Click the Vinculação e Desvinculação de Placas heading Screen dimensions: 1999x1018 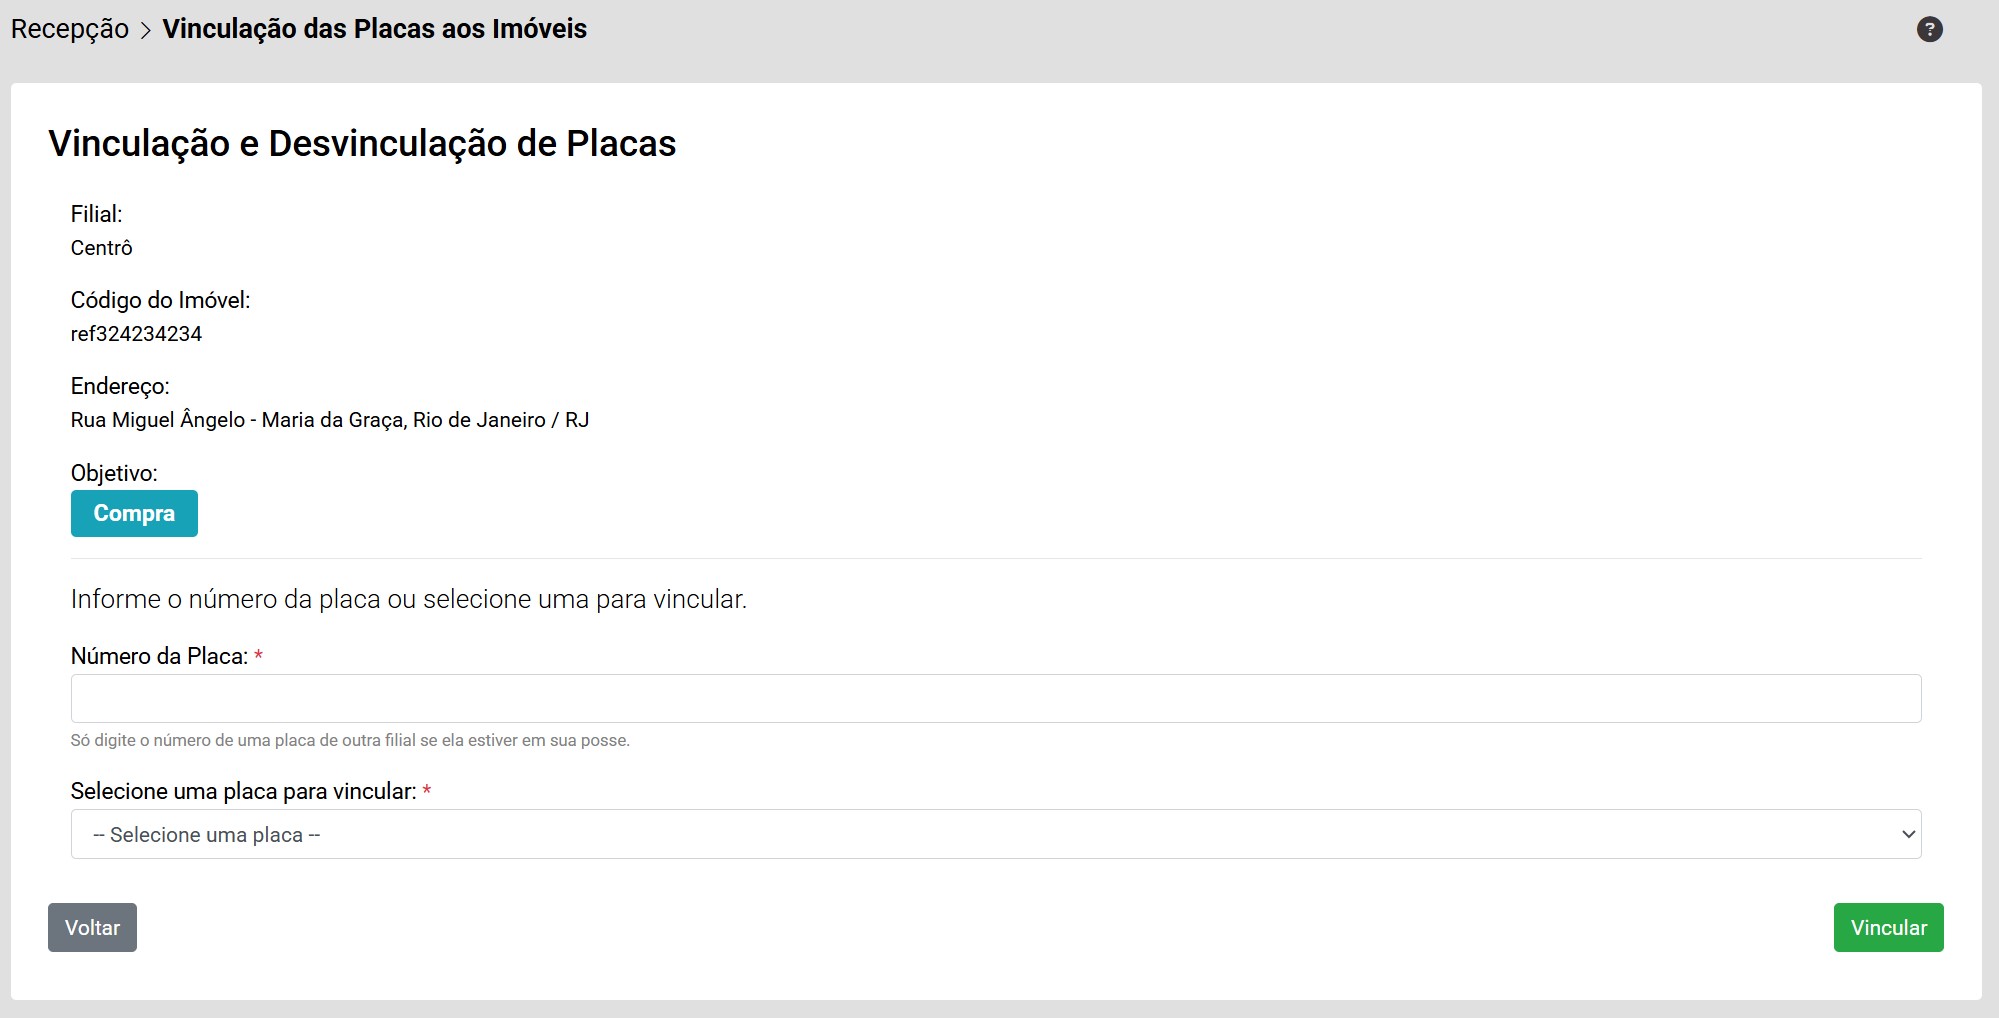tap(362, 143)
